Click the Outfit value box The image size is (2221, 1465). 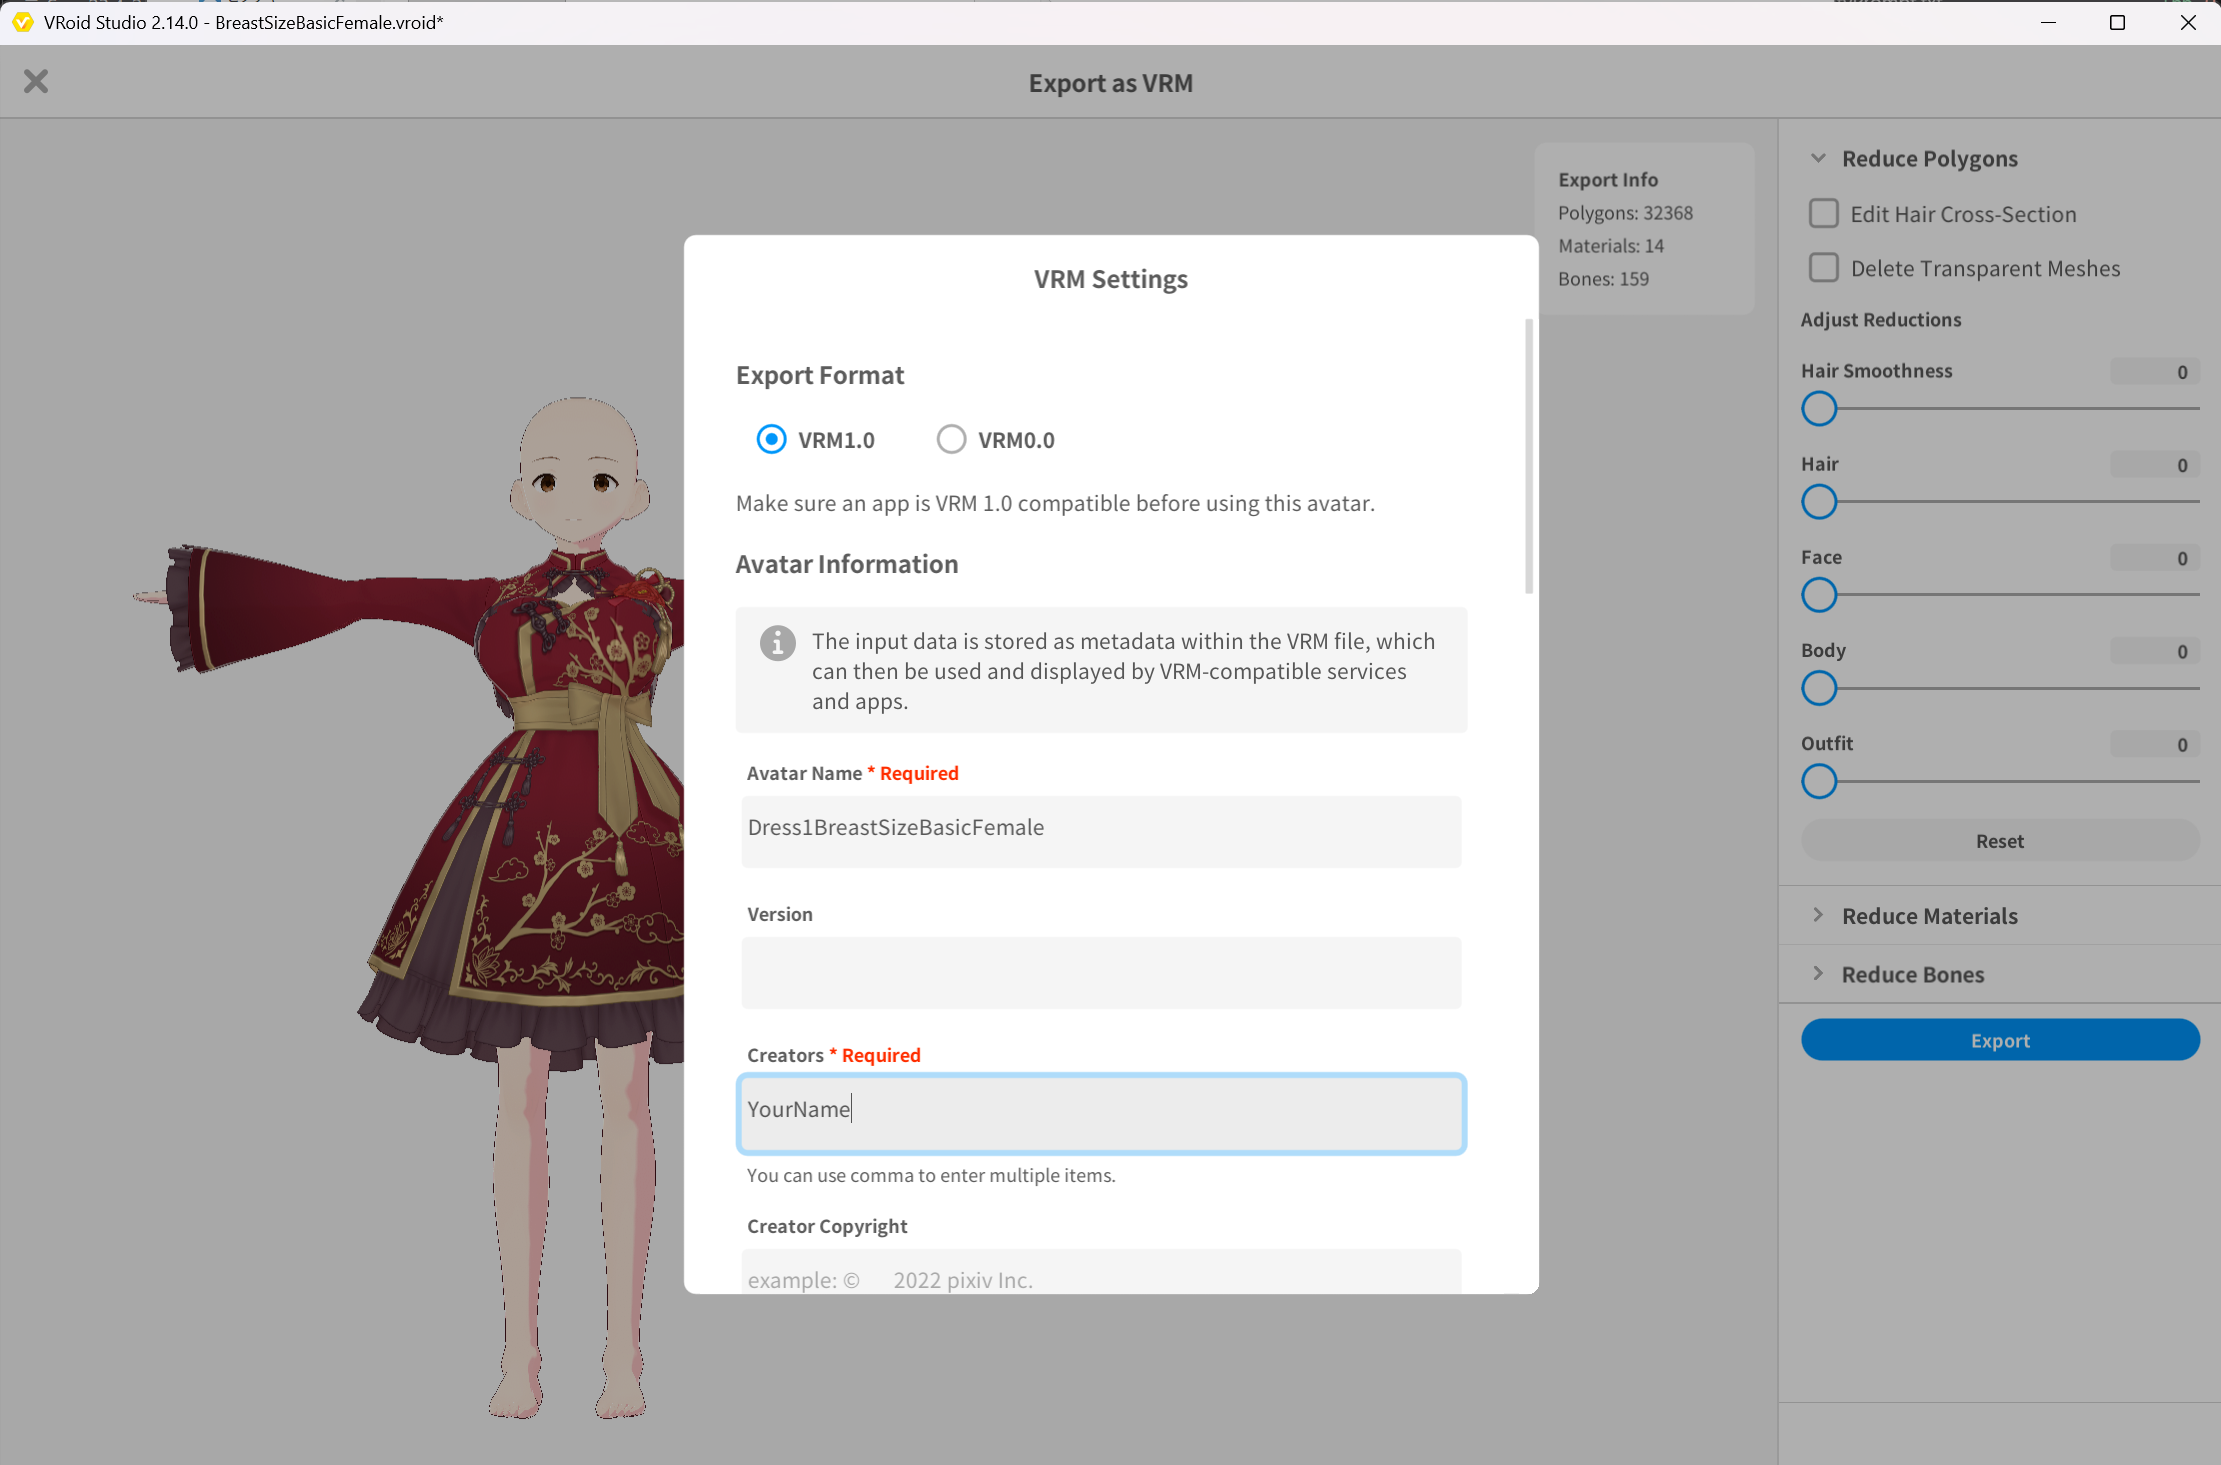(x=2154, y=744)
